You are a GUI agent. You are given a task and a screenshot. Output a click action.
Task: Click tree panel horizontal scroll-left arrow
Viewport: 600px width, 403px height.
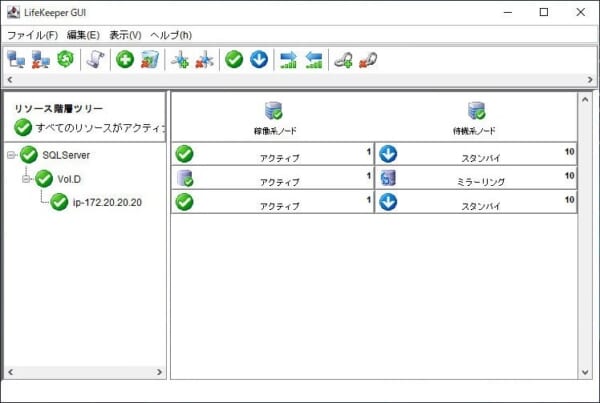(x=10, y=372)
